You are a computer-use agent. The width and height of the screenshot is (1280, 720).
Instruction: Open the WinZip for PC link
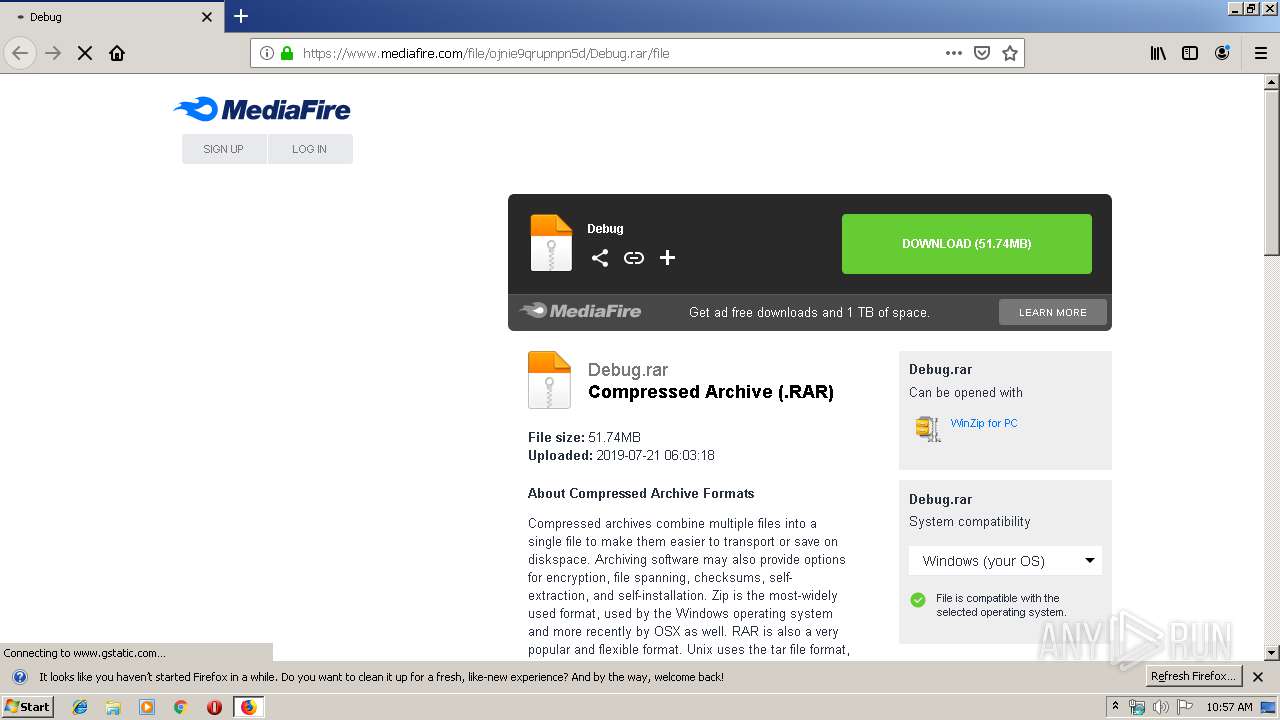coord(984,423)
